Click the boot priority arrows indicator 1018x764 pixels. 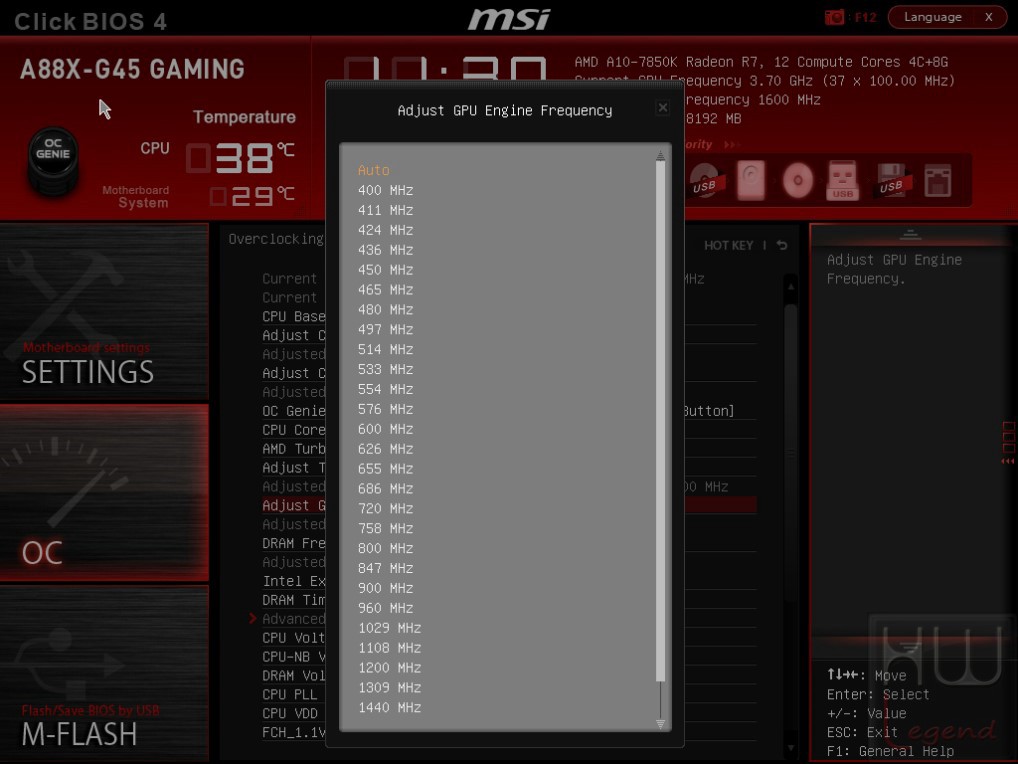731,145
